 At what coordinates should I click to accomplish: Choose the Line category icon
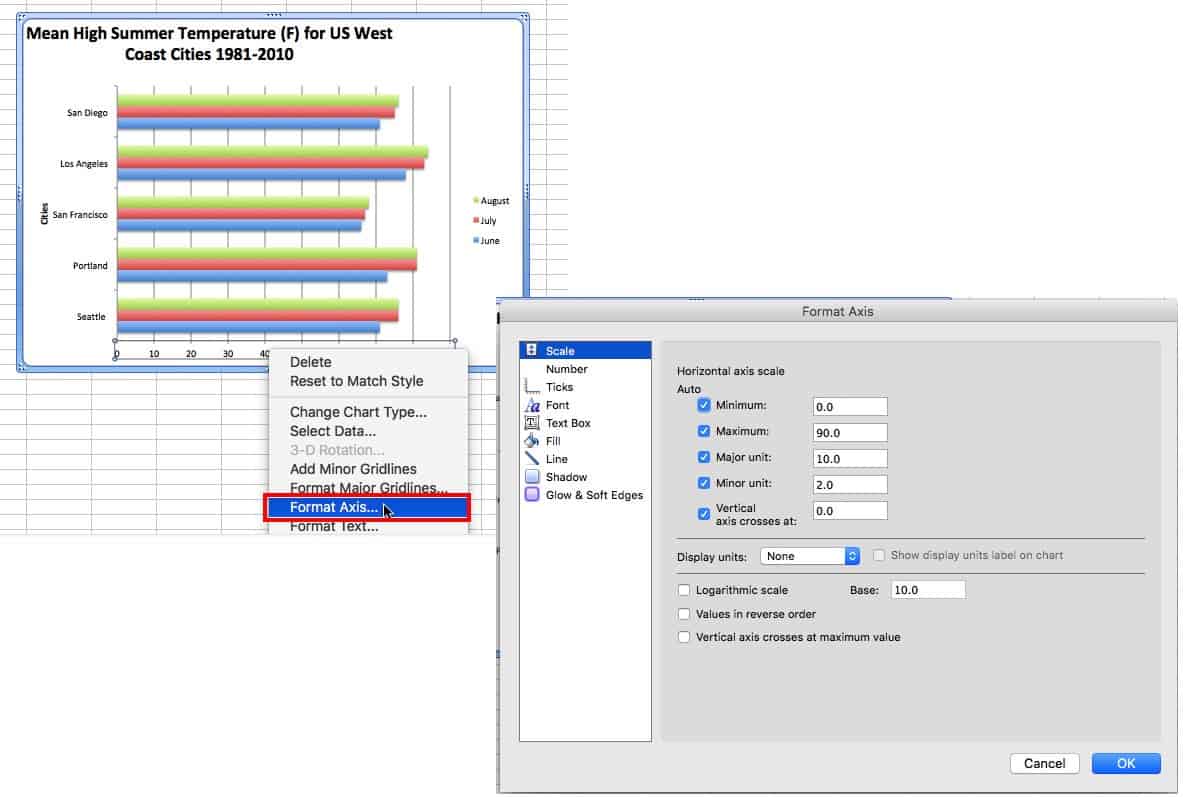click(x=531, y=459)
